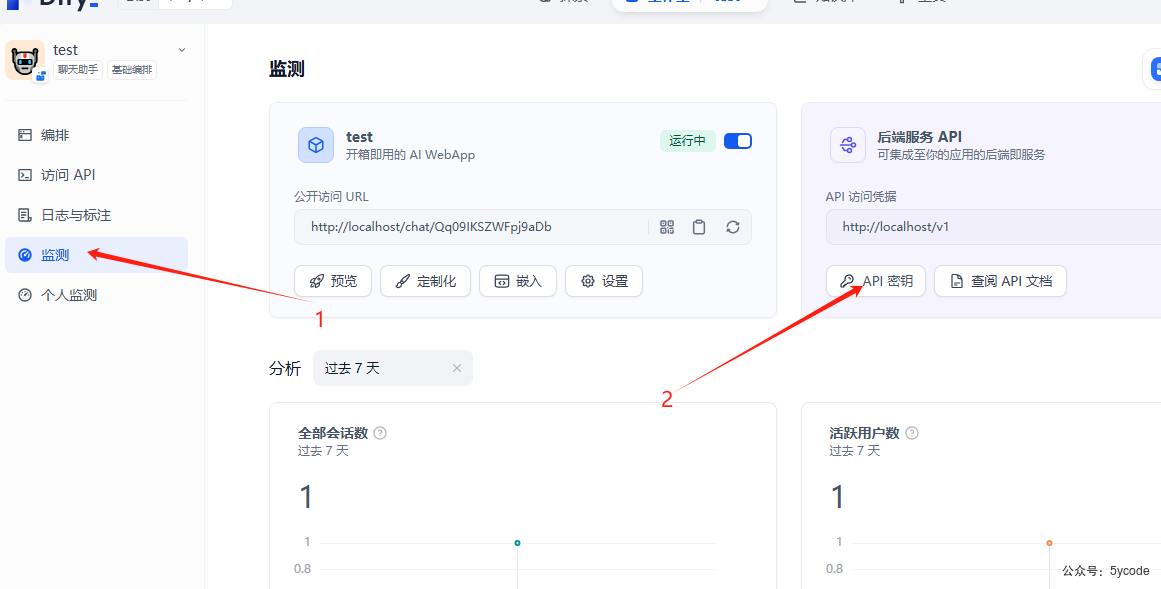Open 查阅 API 文档
The height and width of the screenshot is (589, 1161).
pos(1000,281)
